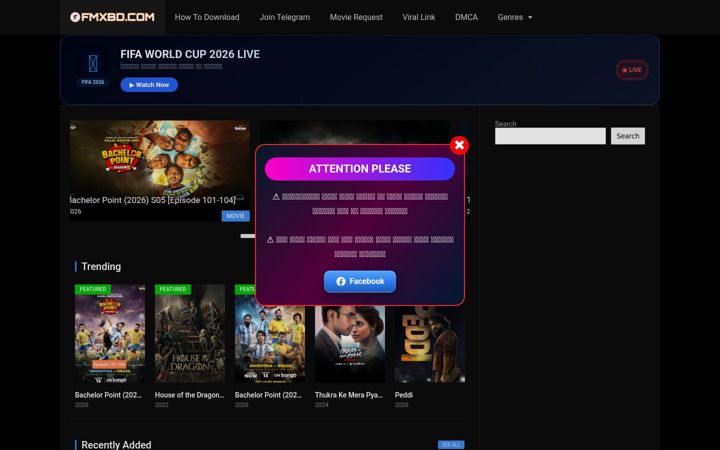Click SEE ALL next to Recently Added
The width and height of the screenshot is (720, 450).
click(451, 444)
